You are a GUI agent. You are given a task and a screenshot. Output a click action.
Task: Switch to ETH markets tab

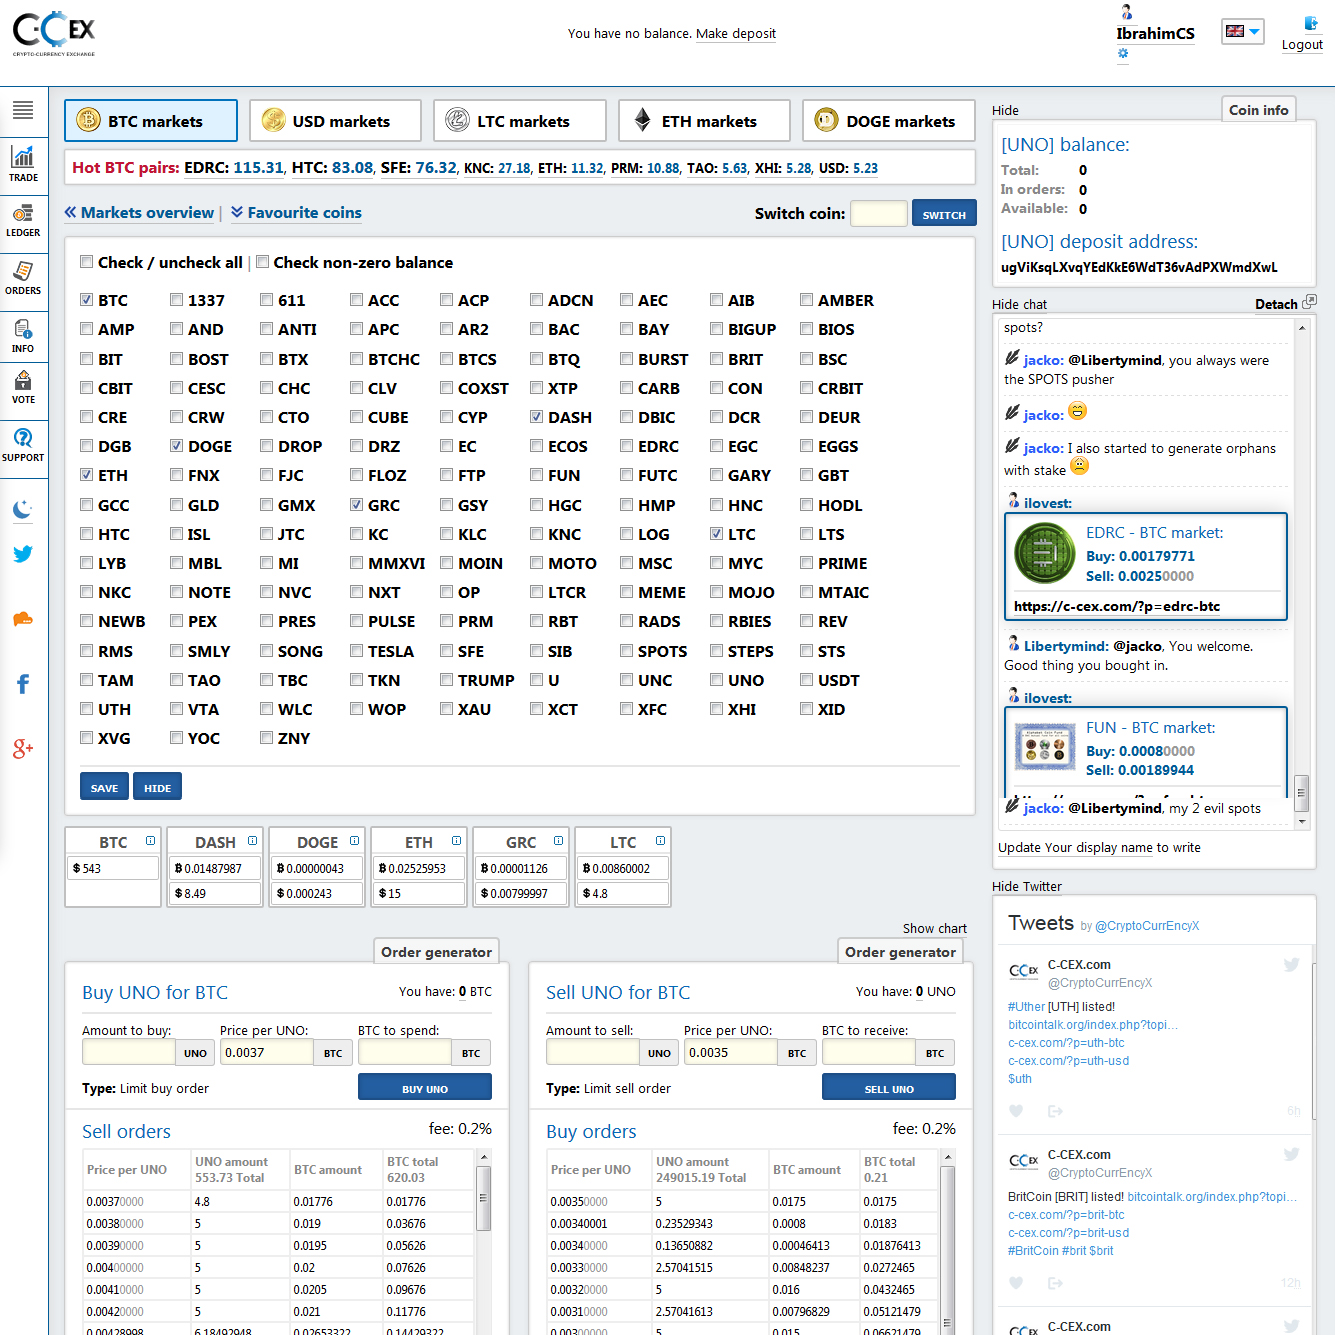click(704, 120)
